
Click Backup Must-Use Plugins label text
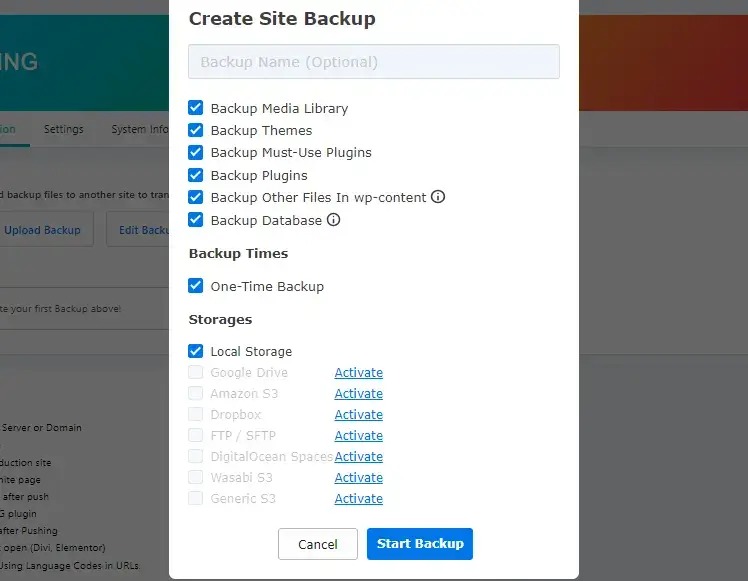coord(291,153)
